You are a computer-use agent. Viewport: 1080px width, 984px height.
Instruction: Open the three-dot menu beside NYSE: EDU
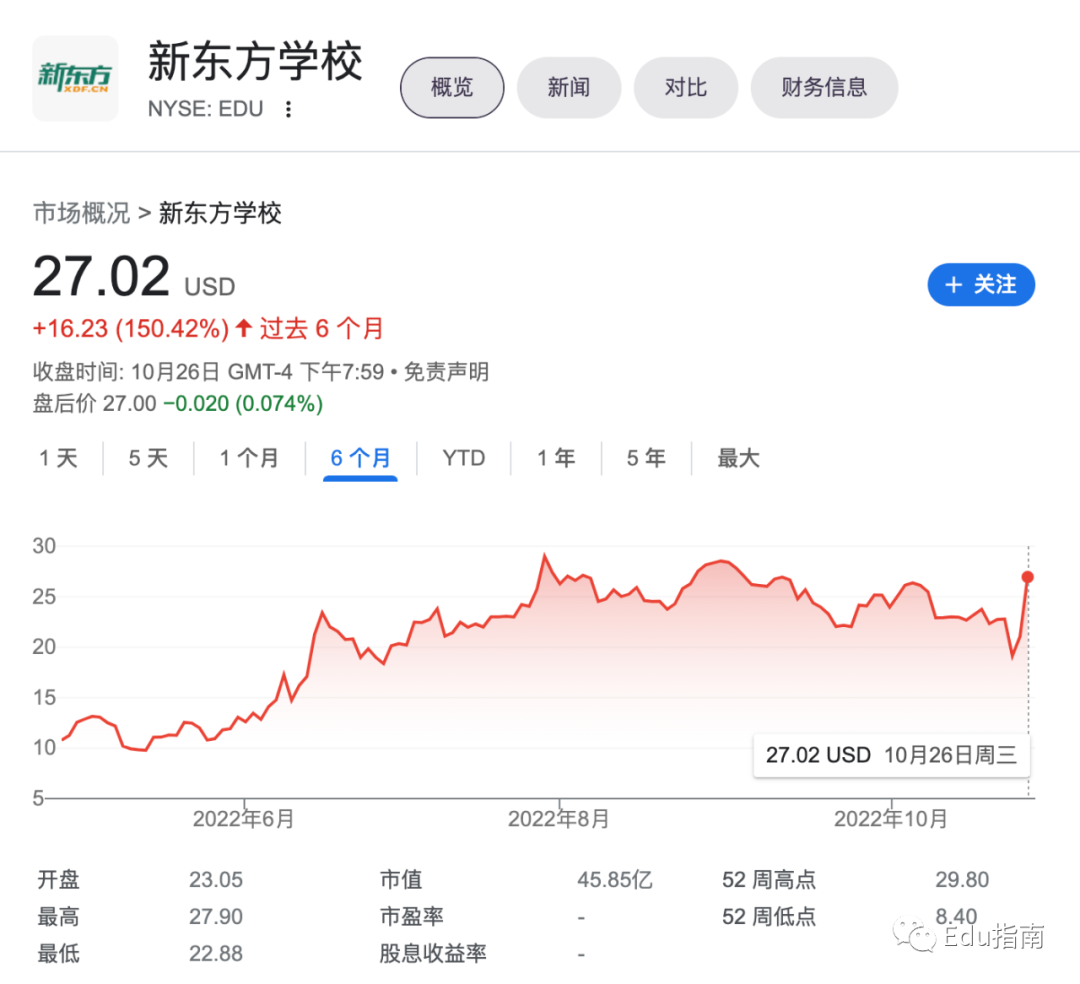[x=289, y=109]
